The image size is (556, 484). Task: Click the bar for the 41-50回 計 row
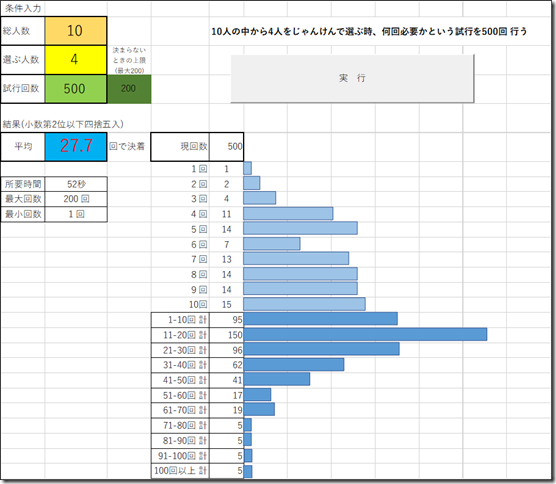[277, 379]
